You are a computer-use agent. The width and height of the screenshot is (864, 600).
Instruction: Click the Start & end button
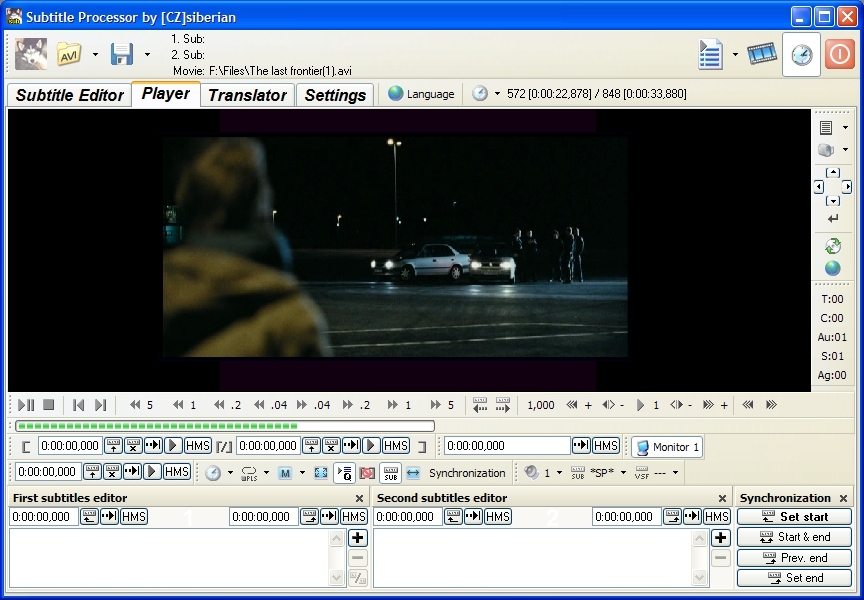(x=795, y=537)
